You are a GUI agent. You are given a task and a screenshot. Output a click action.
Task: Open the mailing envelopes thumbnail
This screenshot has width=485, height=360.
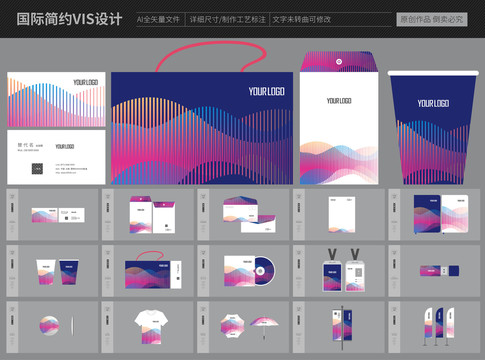[x=243, y=215]
